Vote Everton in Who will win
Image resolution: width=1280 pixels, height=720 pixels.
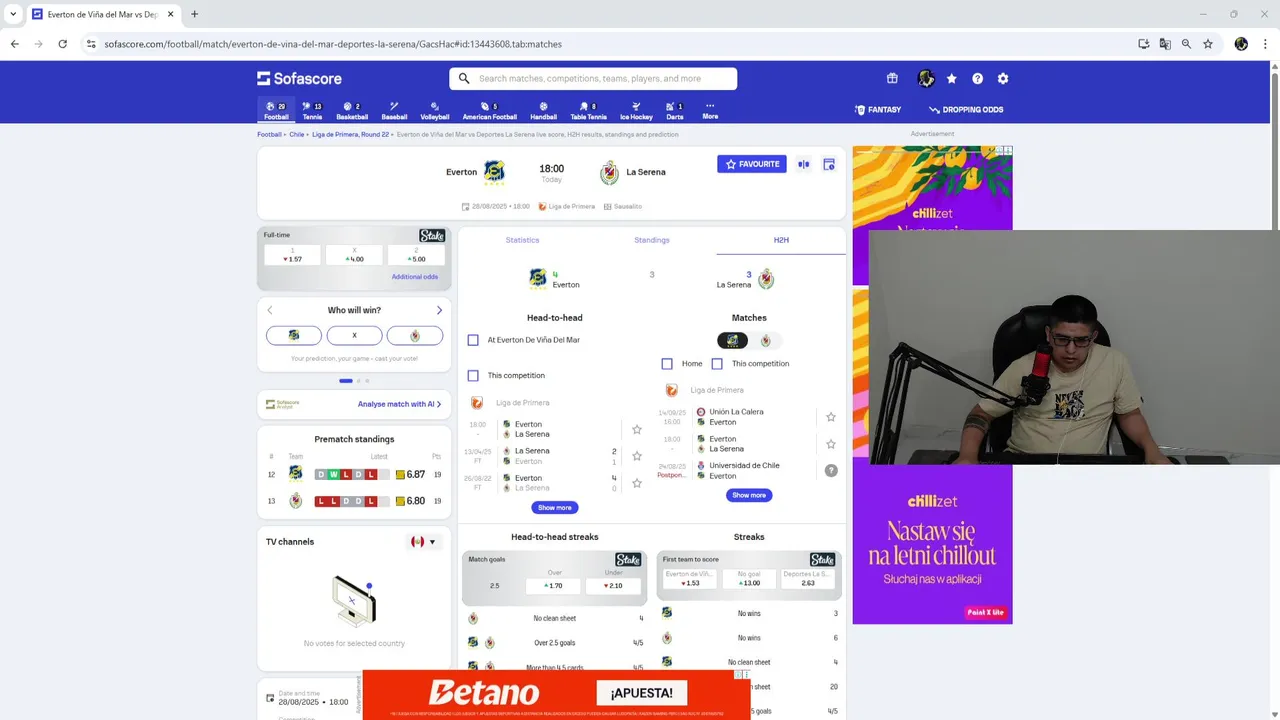click(x=294, y=336)
